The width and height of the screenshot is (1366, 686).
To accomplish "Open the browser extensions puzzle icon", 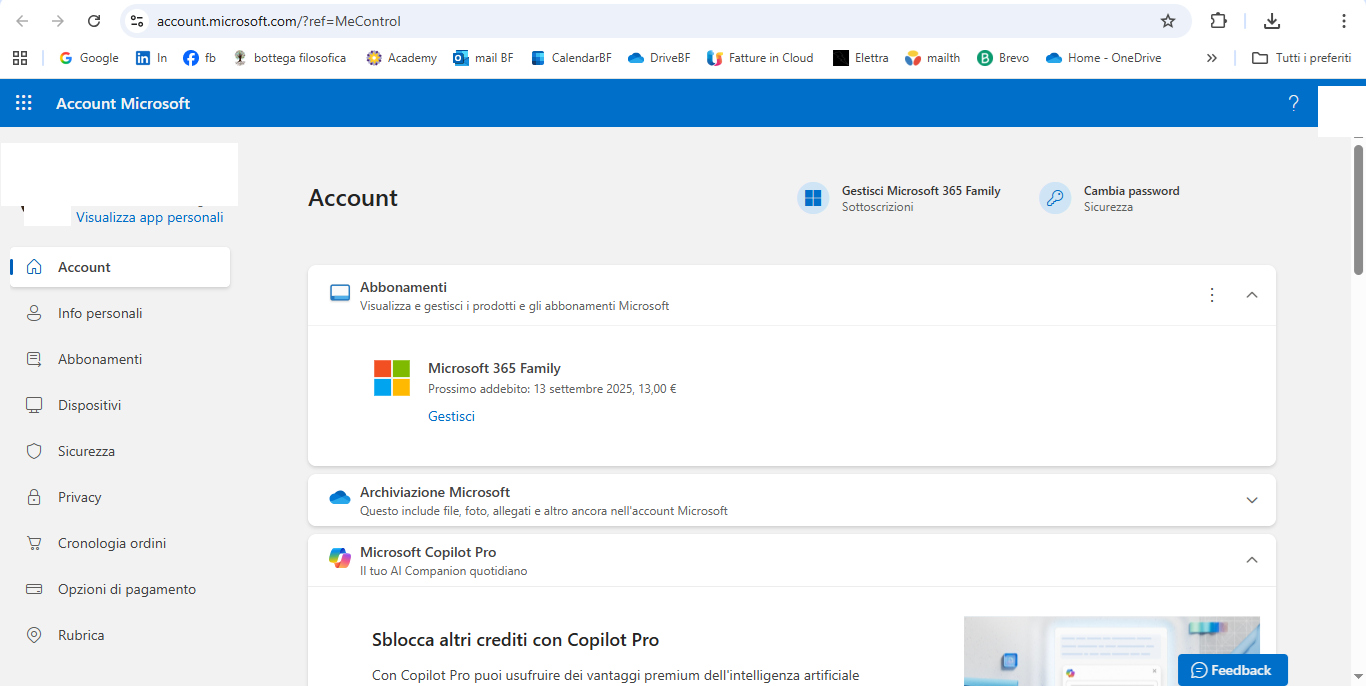I will [1218, 21].
